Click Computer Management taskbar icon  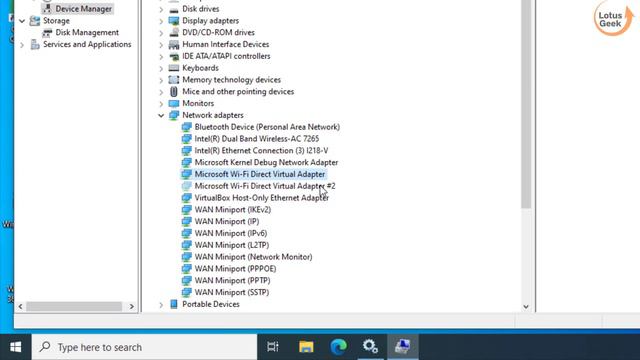pos(403,347)
